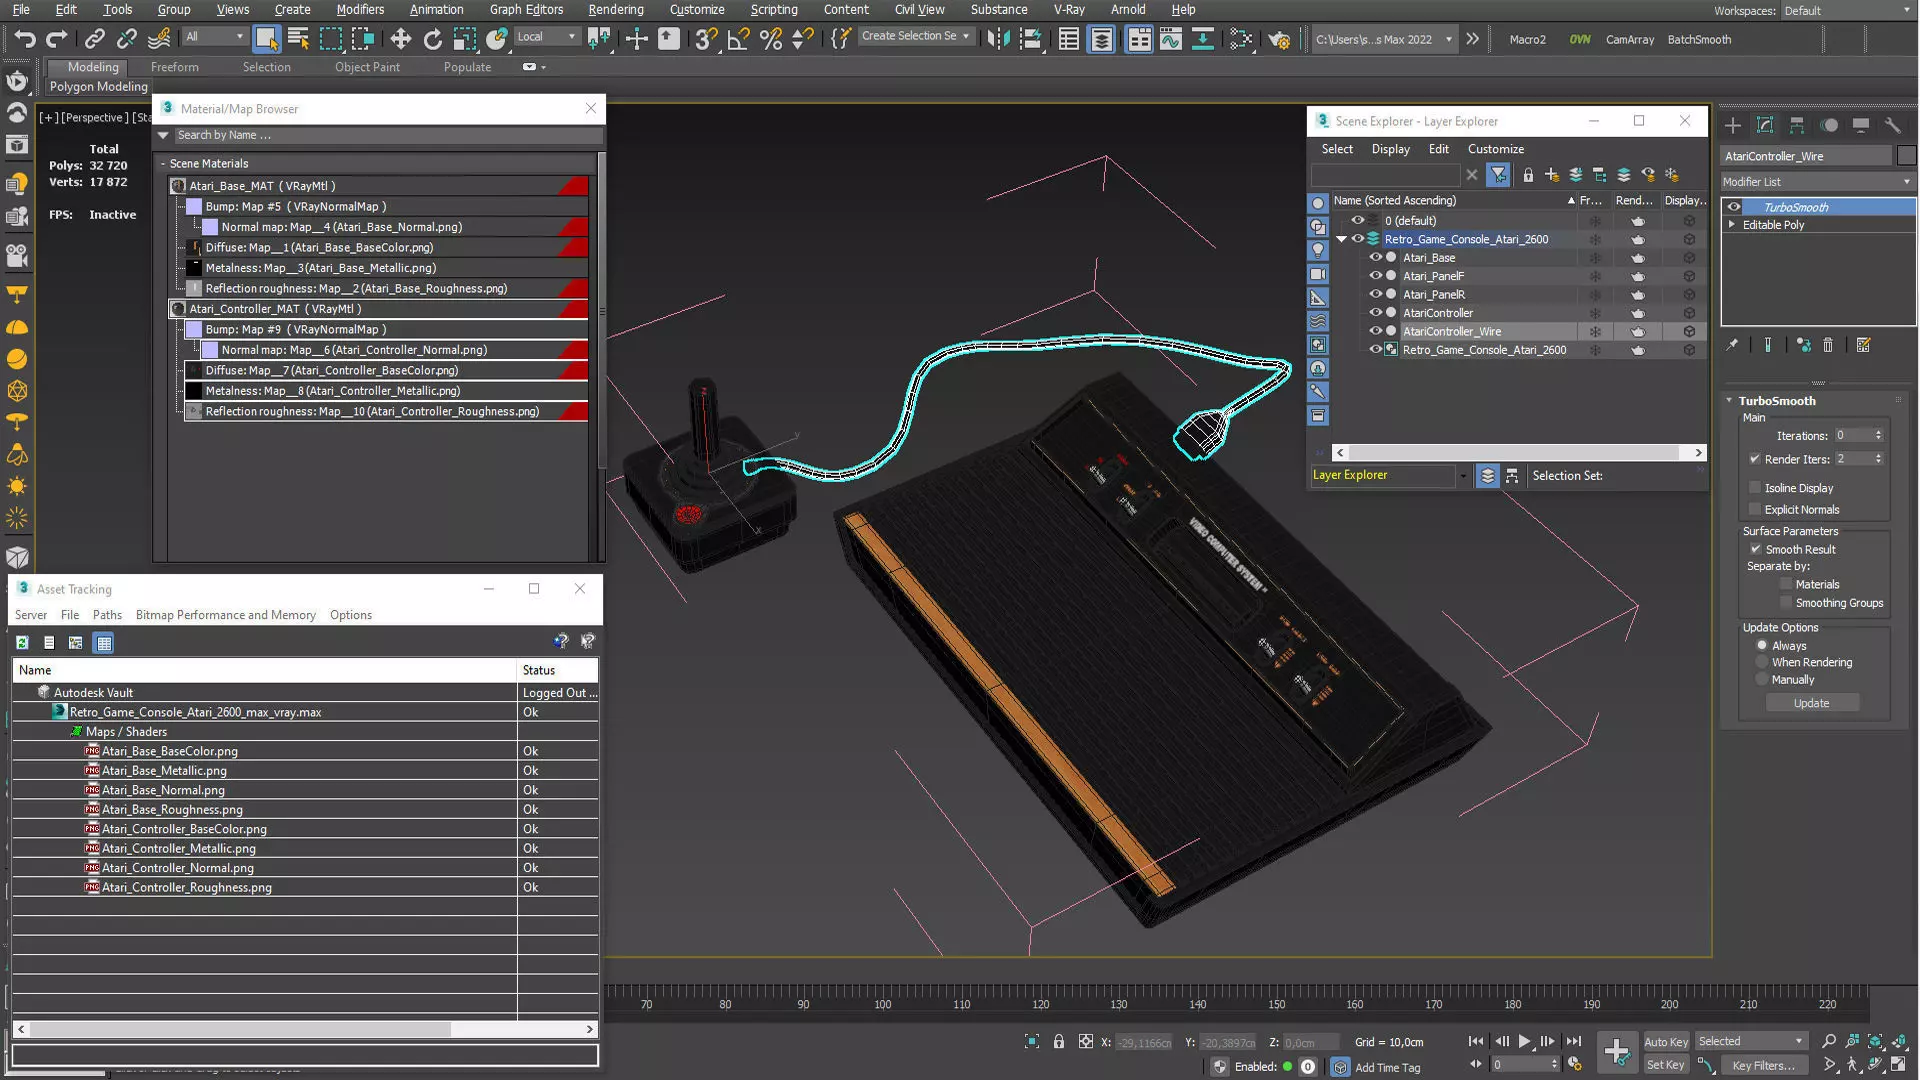Select When Rendering update option

click(1762, 662)
